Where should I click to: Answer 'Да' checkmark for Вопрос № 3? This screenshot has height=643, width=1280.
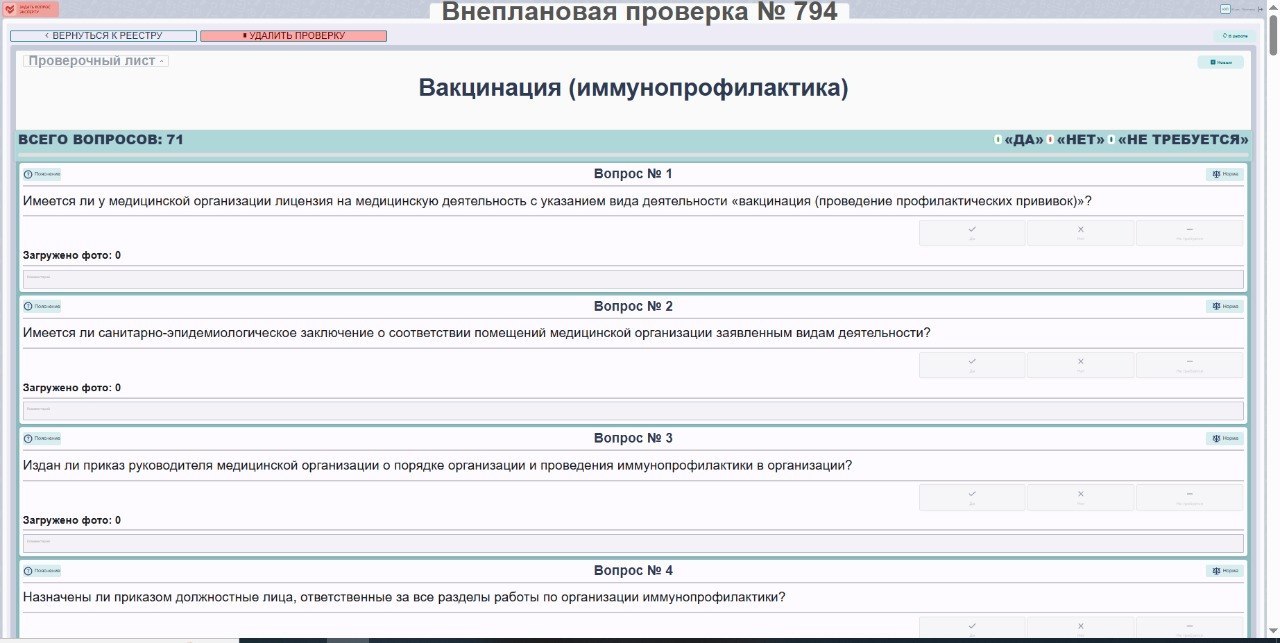coord(972,497)
